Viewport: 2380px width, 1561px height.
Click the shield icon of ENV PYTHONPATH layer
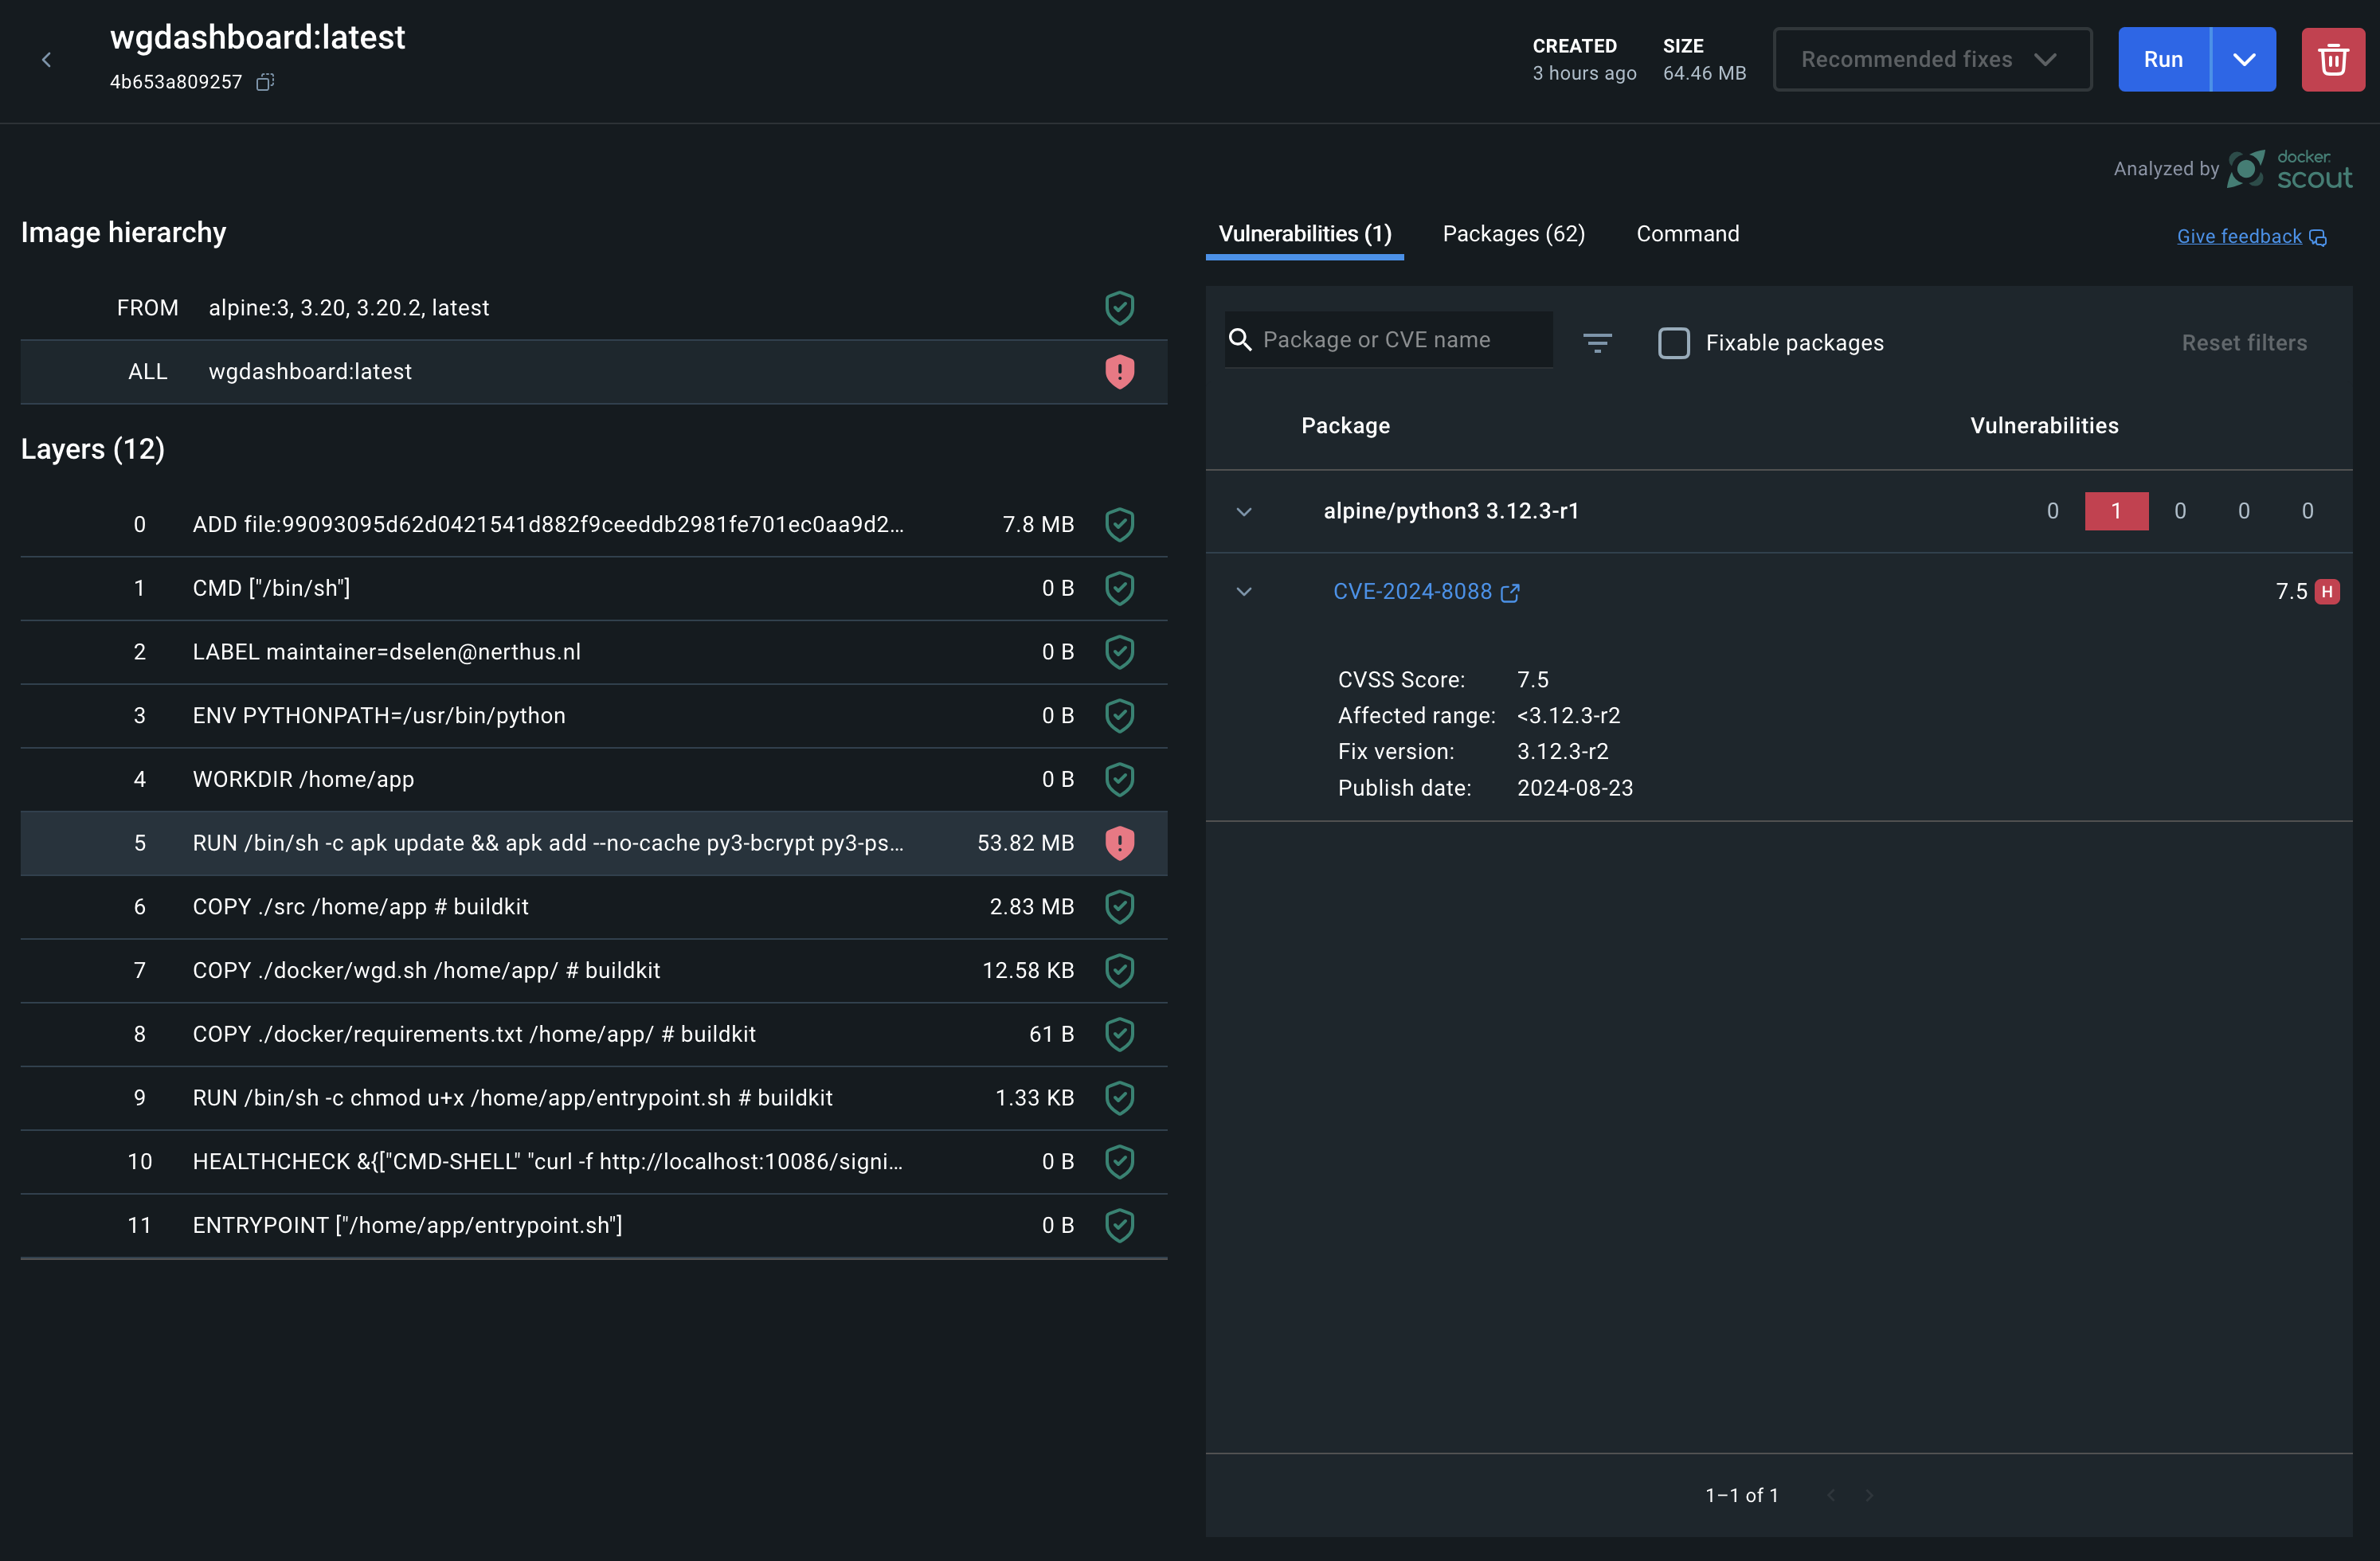point(1119,716)
